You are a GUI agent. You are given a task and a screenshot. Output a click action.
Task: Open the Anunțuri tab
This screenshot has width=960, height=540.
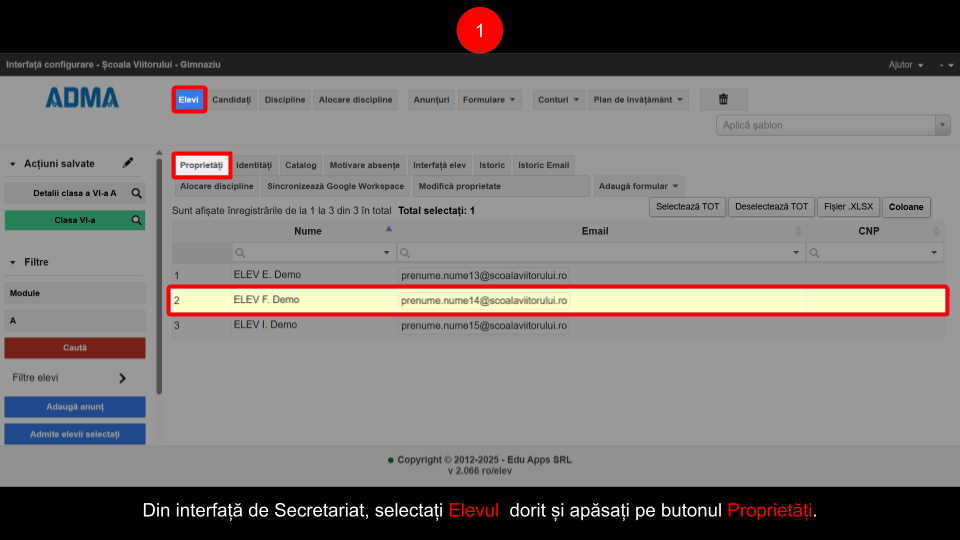(431, 99)
